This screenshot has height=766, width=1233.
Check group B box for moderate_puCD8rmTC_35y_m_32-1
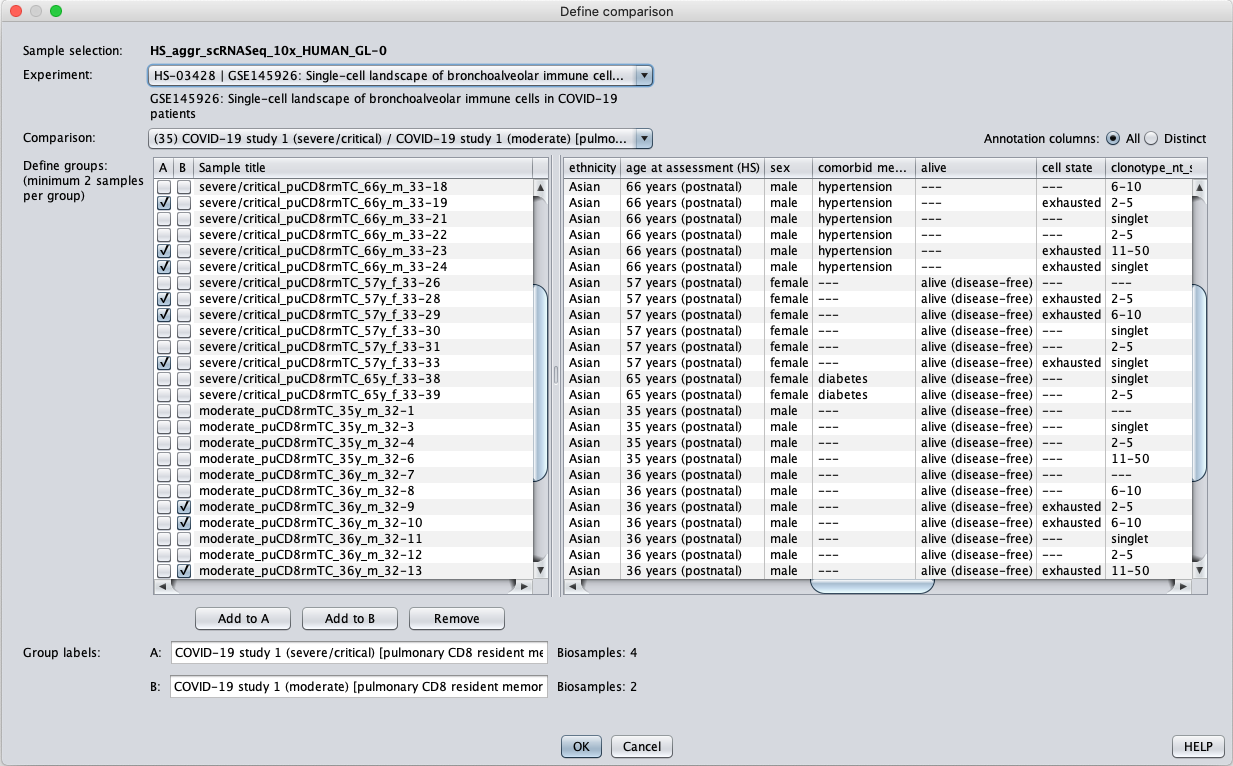click(x=184, y=411)
